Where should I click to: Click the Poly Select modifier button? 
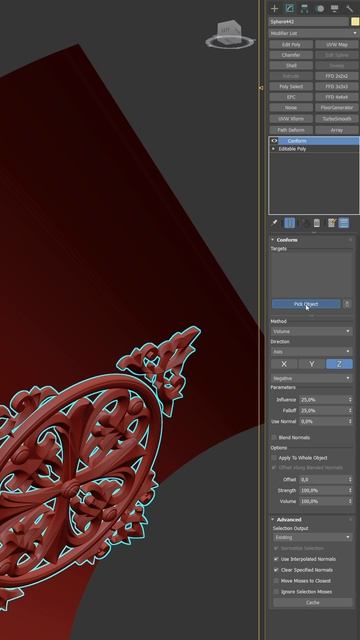[291, 87]
